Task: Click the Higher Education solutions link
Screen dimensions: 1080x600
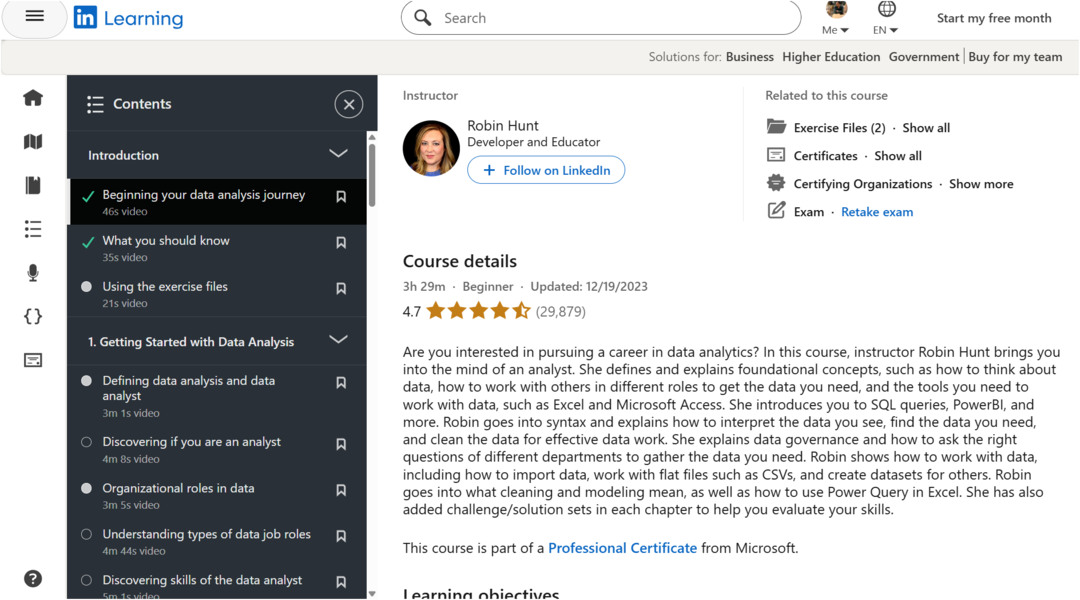Action: point(831,57)
